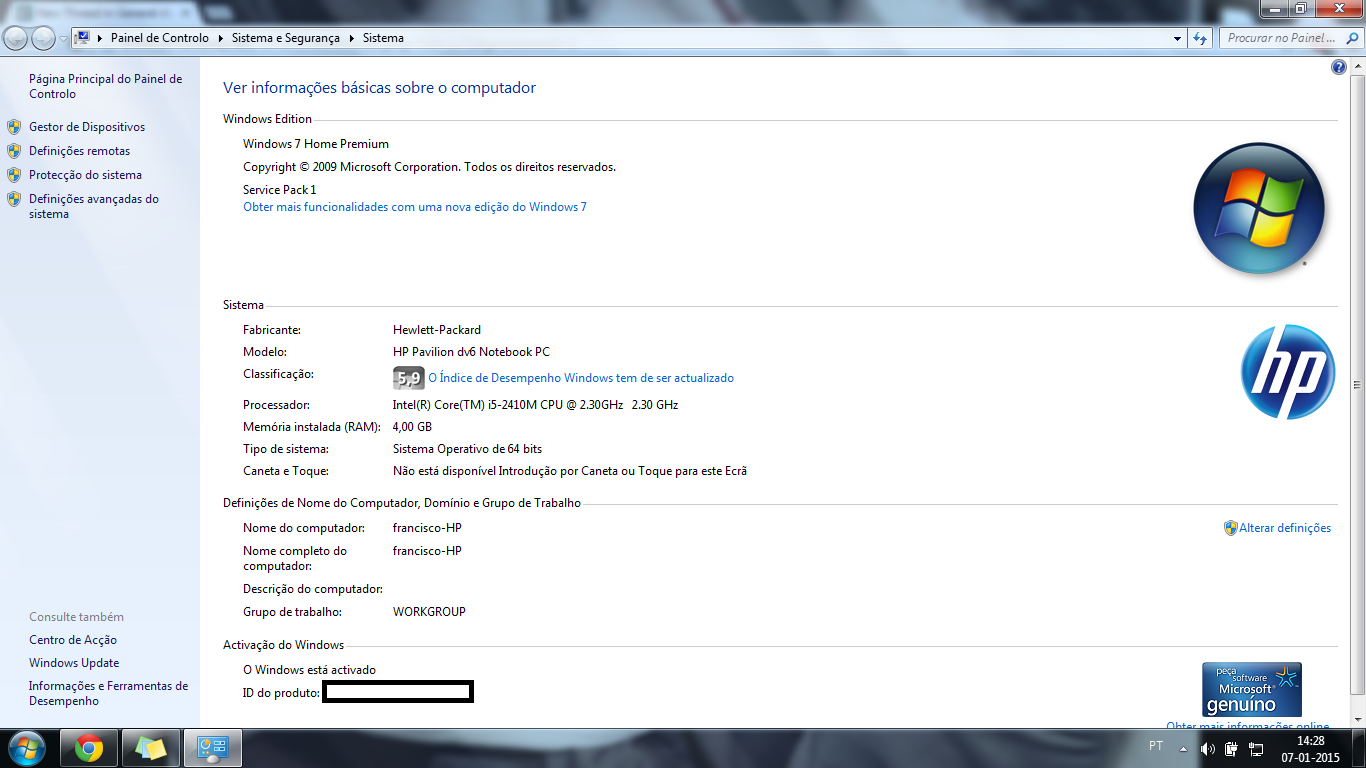Open Sticky Notes from the taskbar
Screen dimensions: 1366x768
pyautogui.click(x=151, y=748)
